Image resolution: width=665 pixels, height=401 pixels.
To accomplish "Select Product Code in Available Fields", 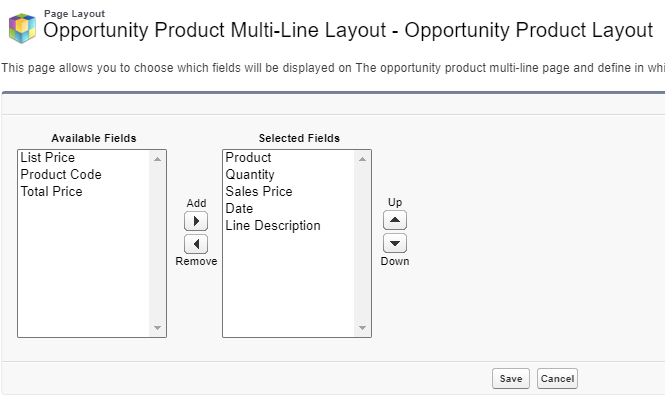I will click(61, 175).
